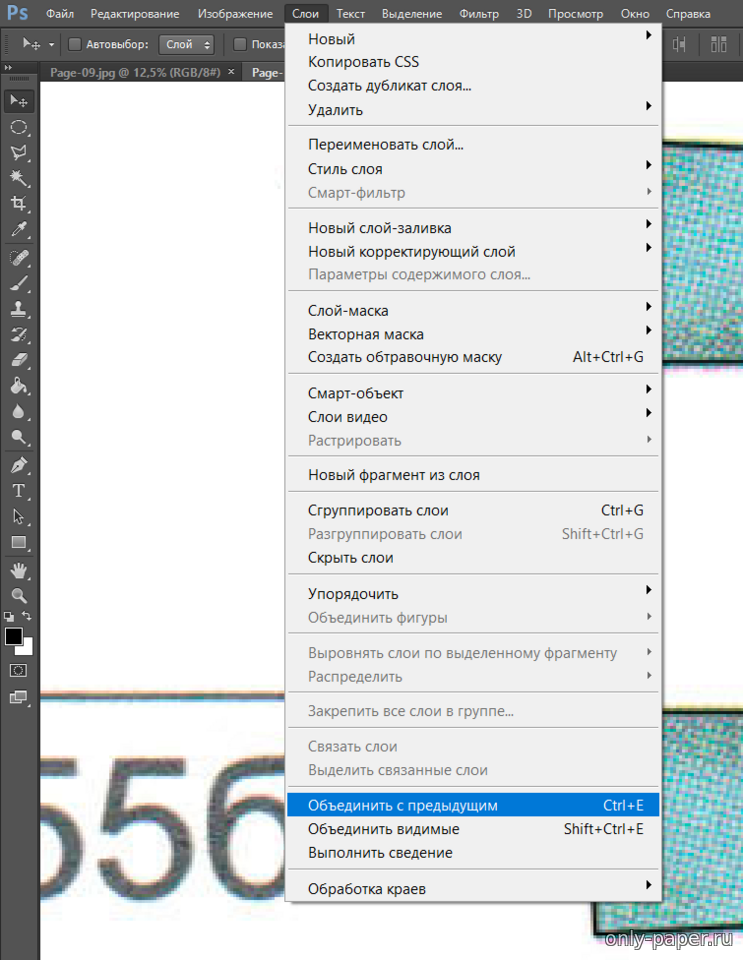Select the Elliptical Marquee tool
The width and height of the screenshot is (743, 960).
[19, 127]
